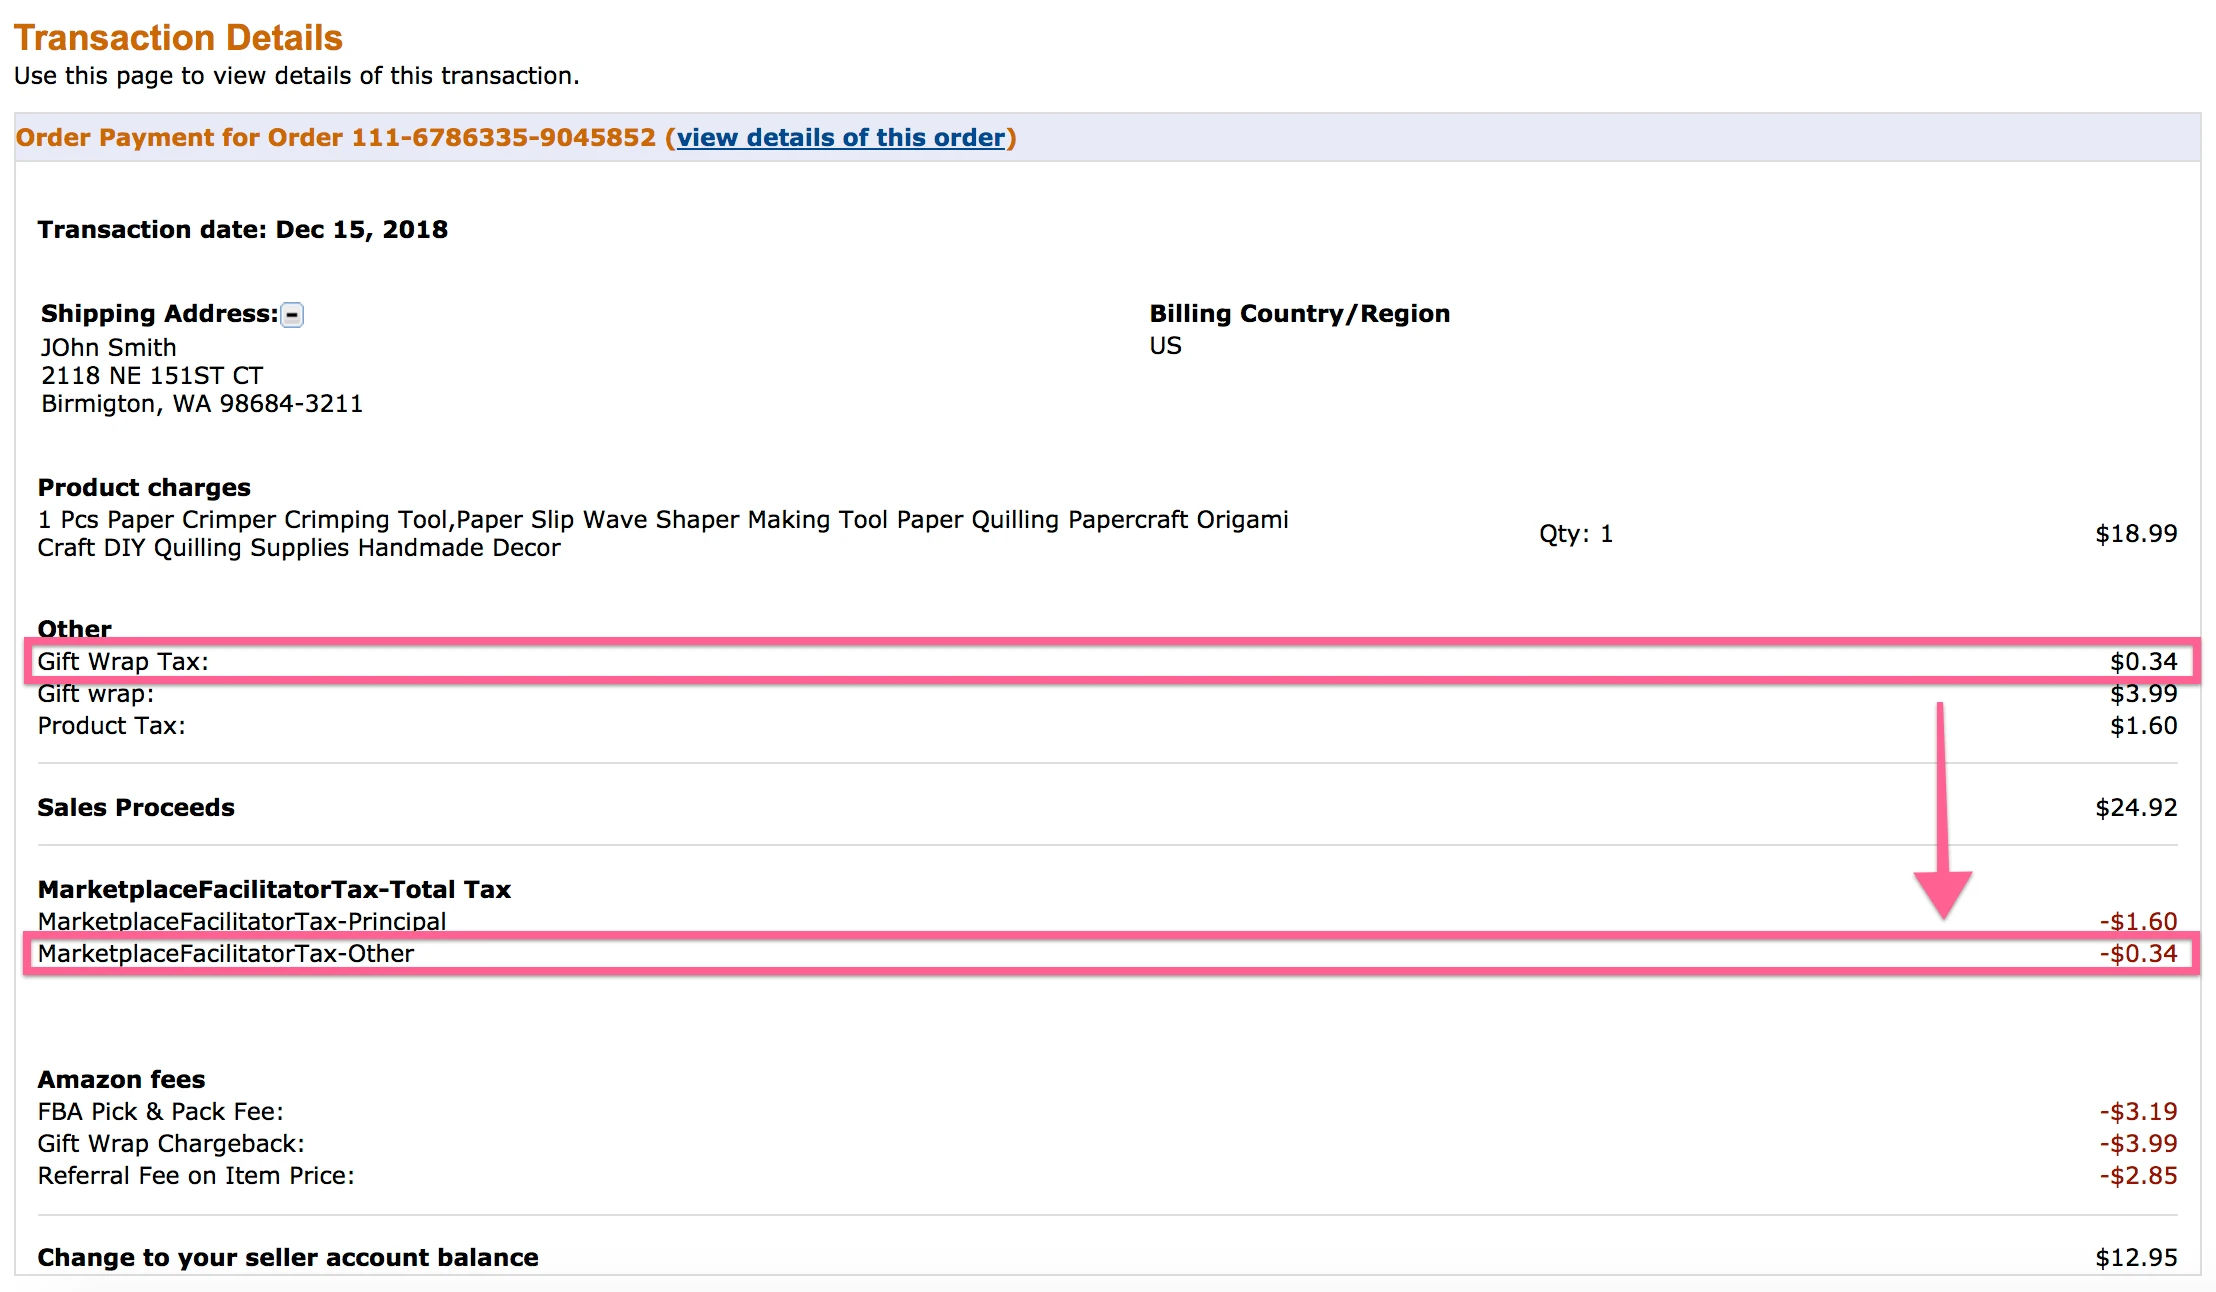
Task: Click the name JOhn Smith
Action: pyautogui.click(x=108, y=348)
